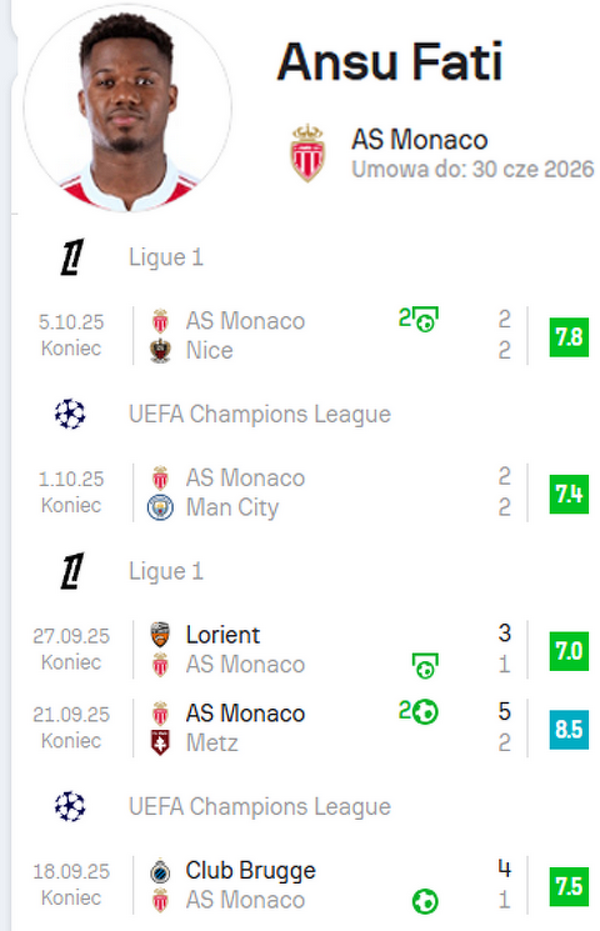Click the 7.8 rating badge
Viewport: 600px width, 931px height.
coord(568,336)
